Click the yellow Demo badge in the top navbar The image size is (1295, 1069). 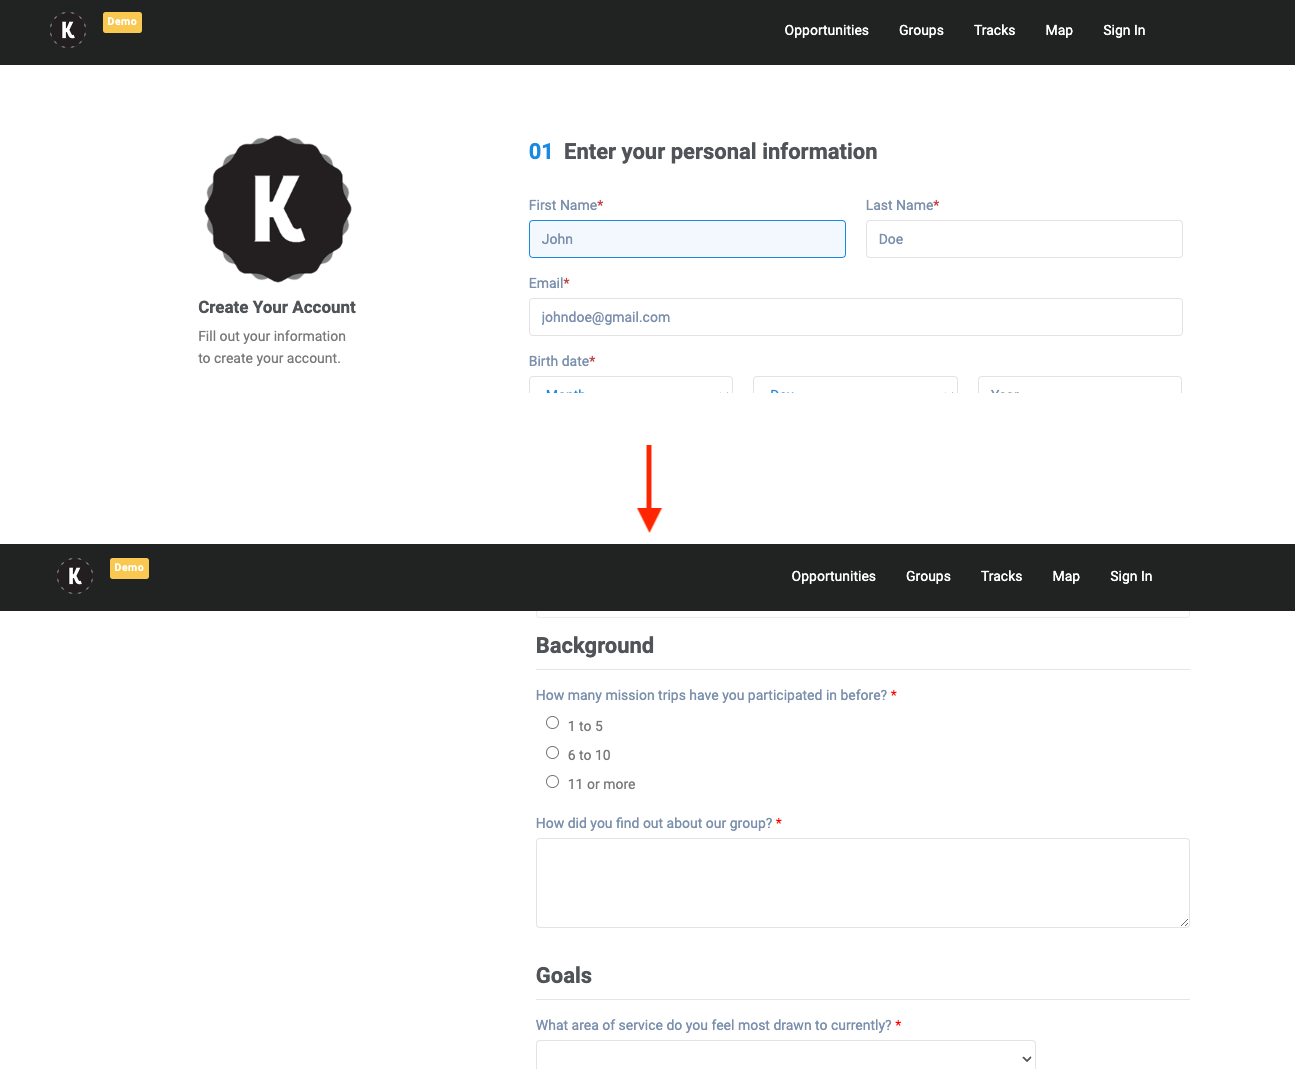pyautogui.click(x=122, y=22)
